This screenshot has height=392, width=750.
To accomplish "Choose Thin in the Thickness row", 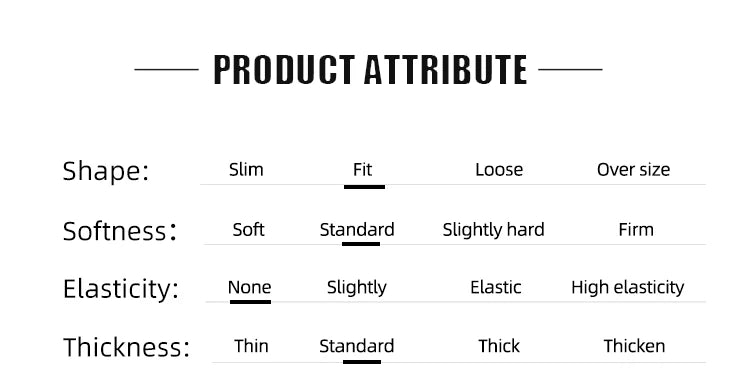I will click(251, 346).
